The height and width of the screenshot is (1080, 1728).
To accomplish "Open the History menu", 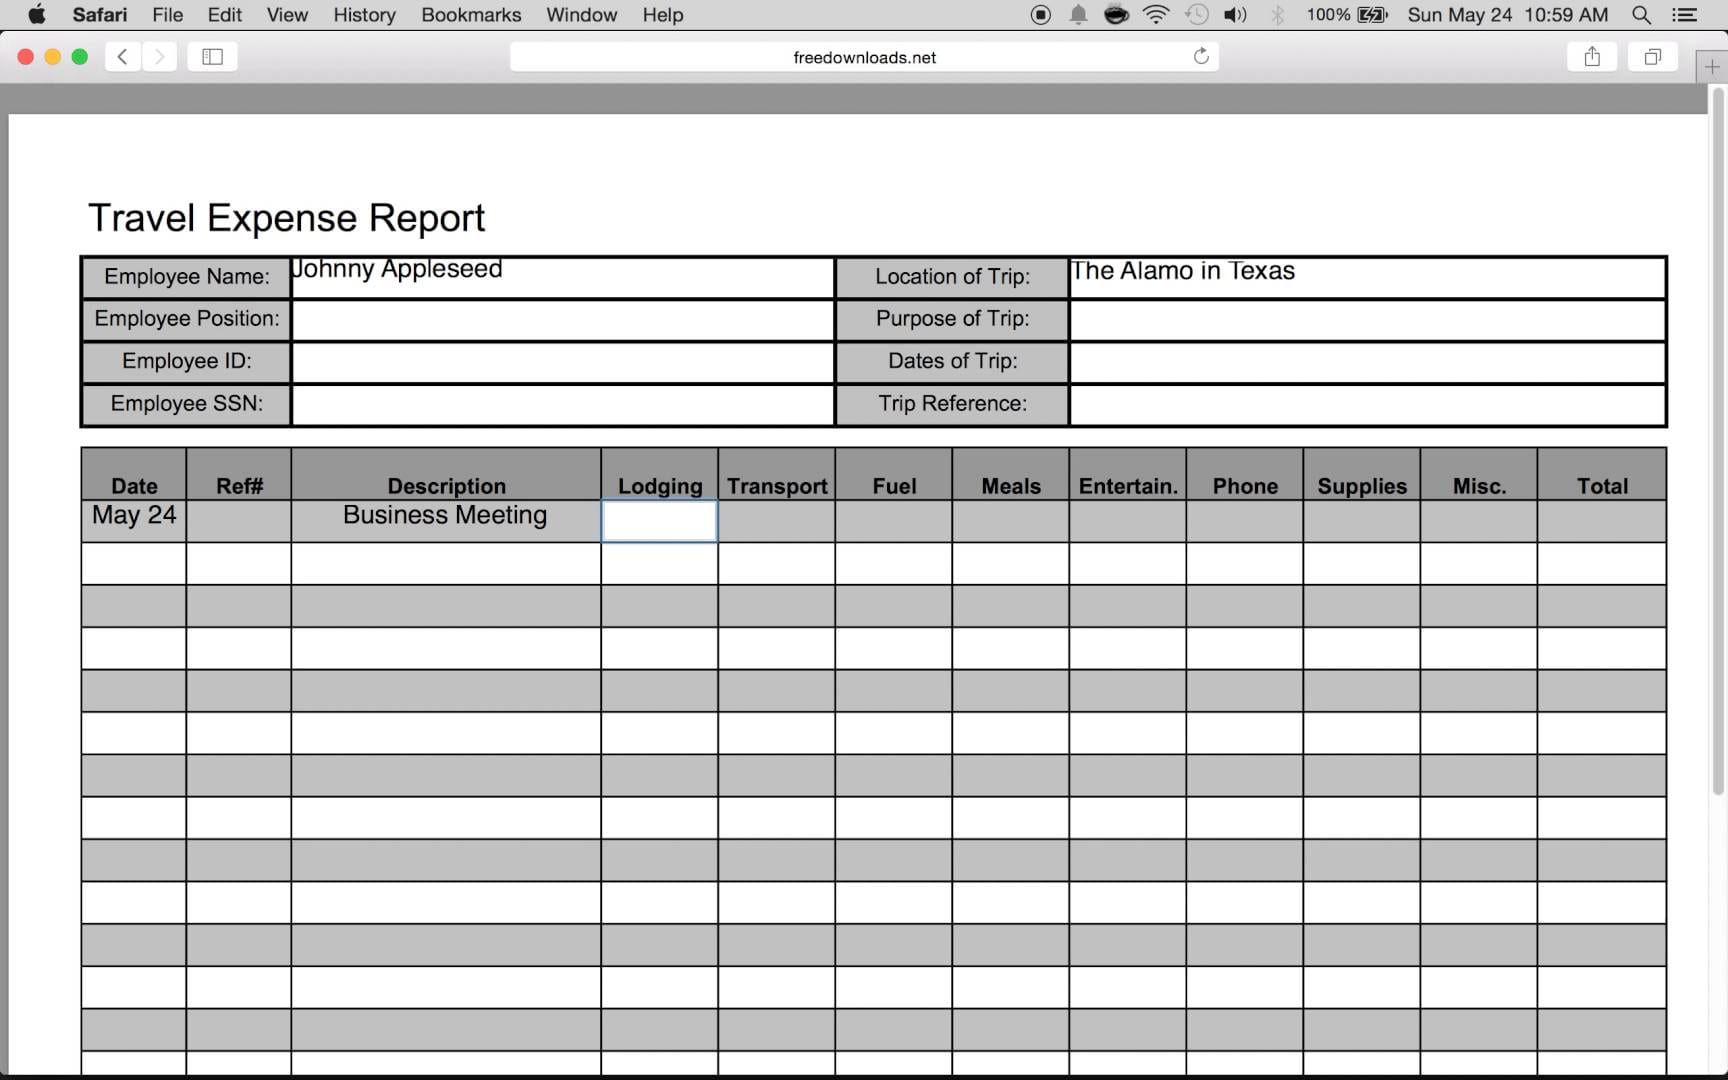I will point(363,15).
